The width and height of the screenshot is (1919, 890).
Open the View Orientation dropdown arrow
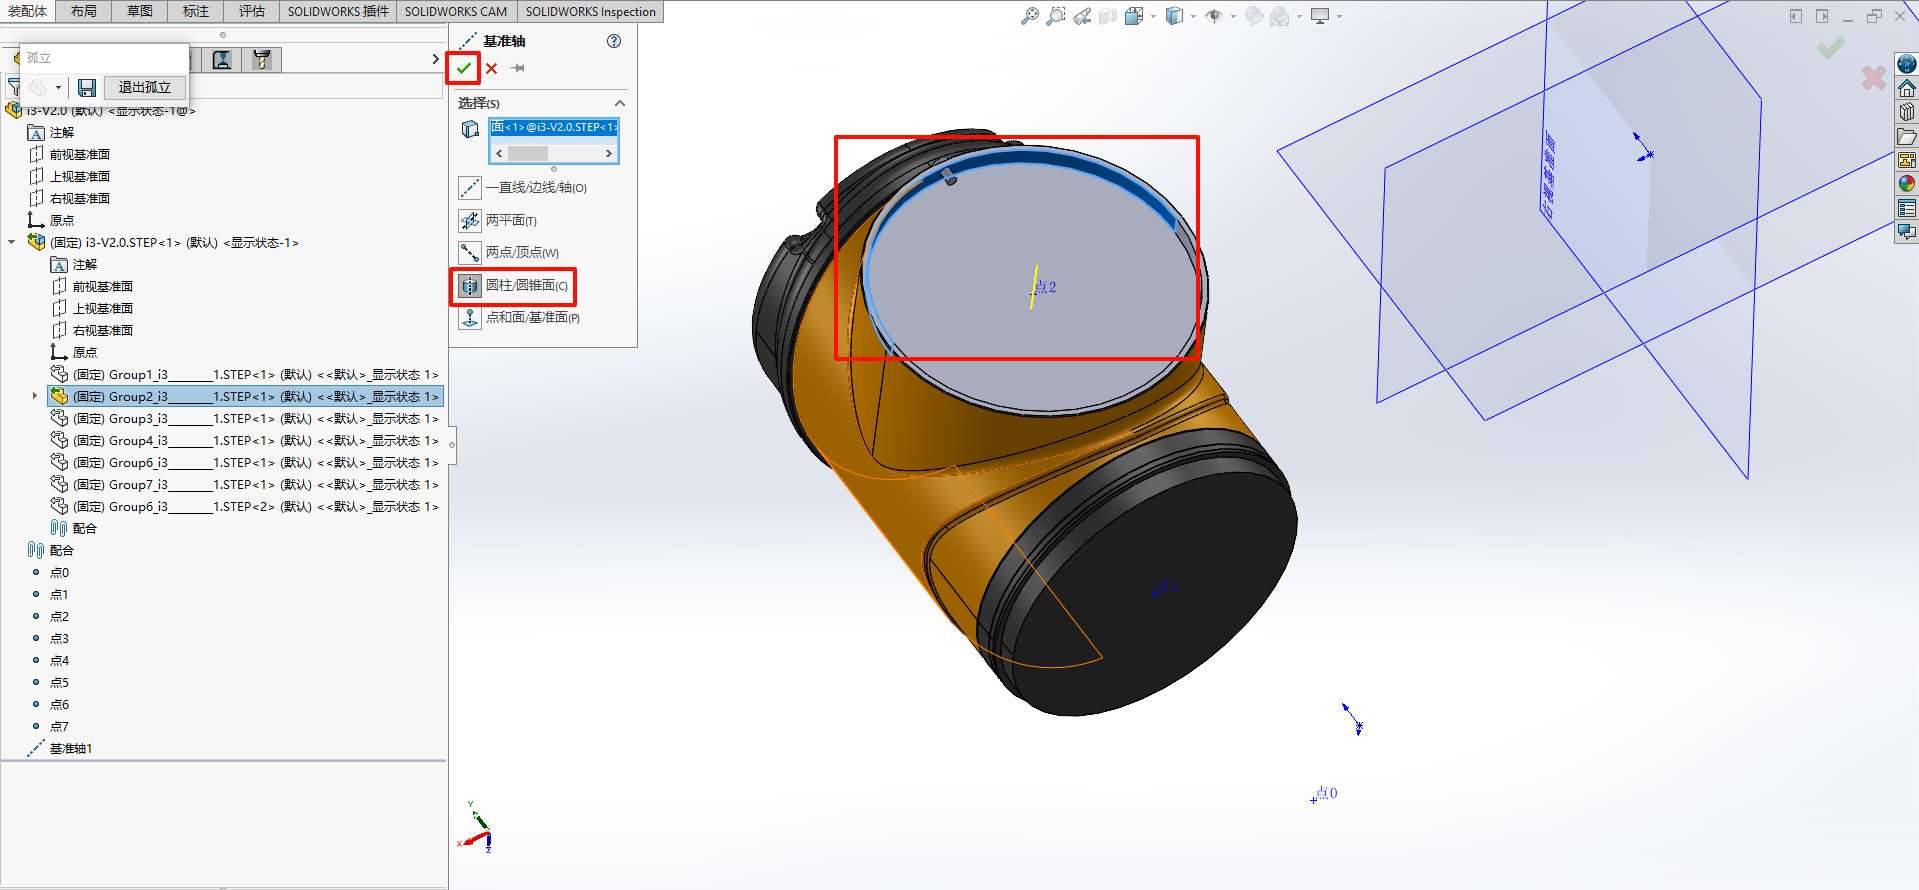1153,16
